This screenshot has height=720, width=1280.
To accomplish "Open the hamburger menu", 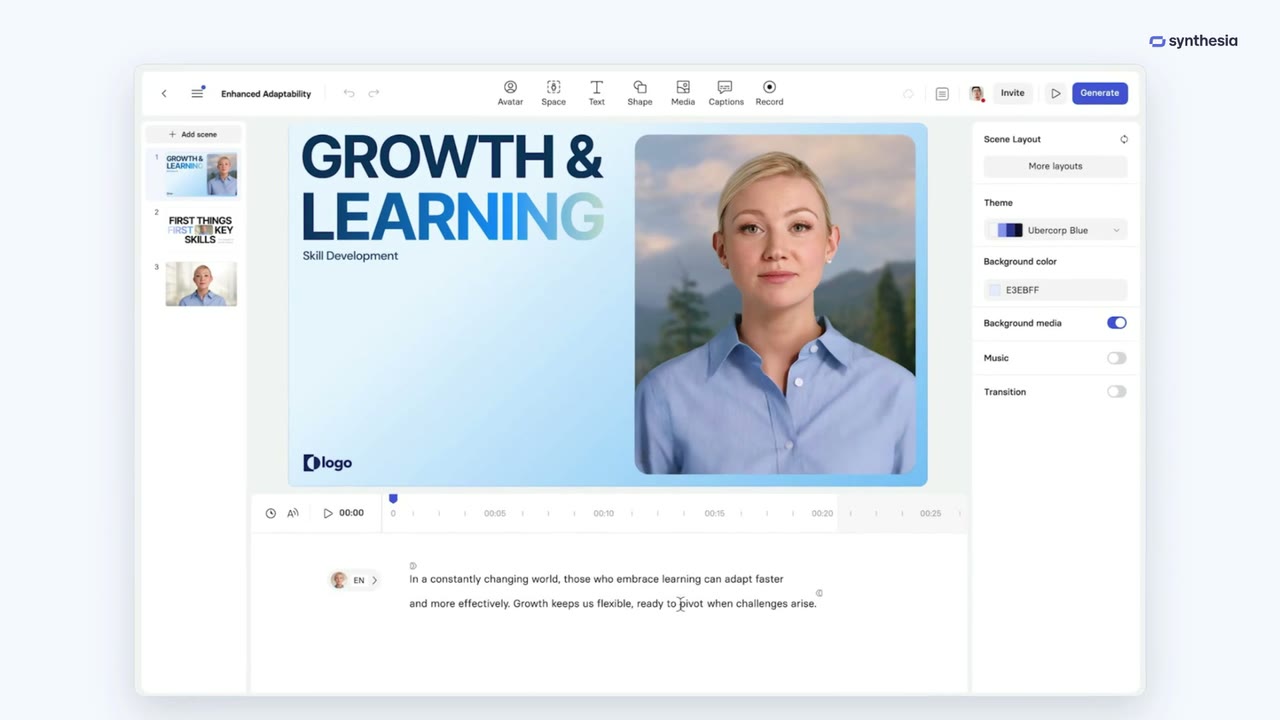I will [x=197, y=93].
